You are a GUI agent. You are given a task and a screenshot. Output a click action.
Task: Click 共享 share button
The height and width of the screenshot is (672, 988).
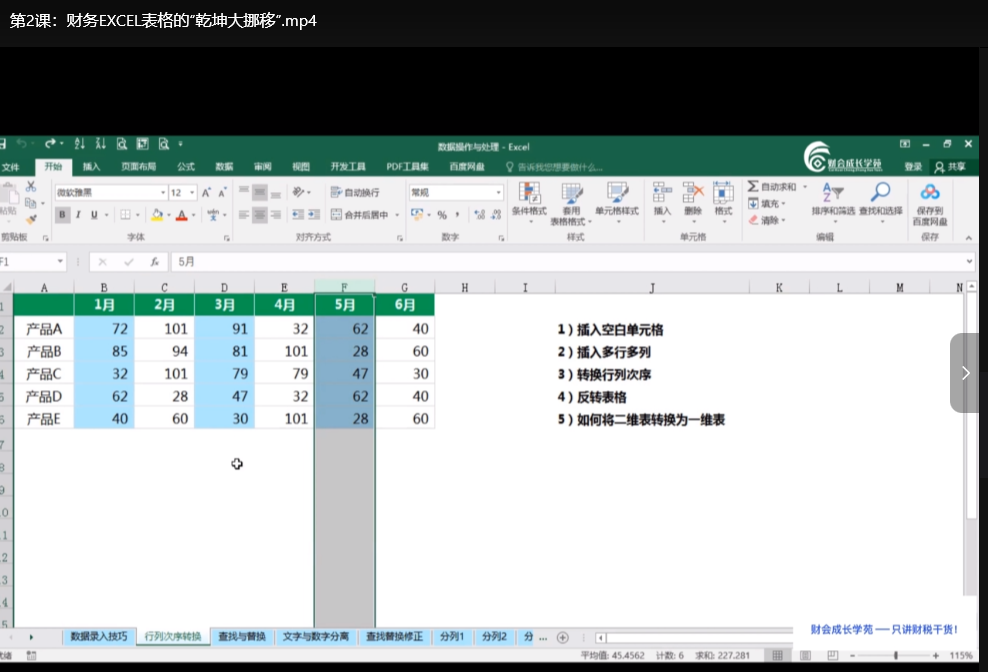click(951, 166)
